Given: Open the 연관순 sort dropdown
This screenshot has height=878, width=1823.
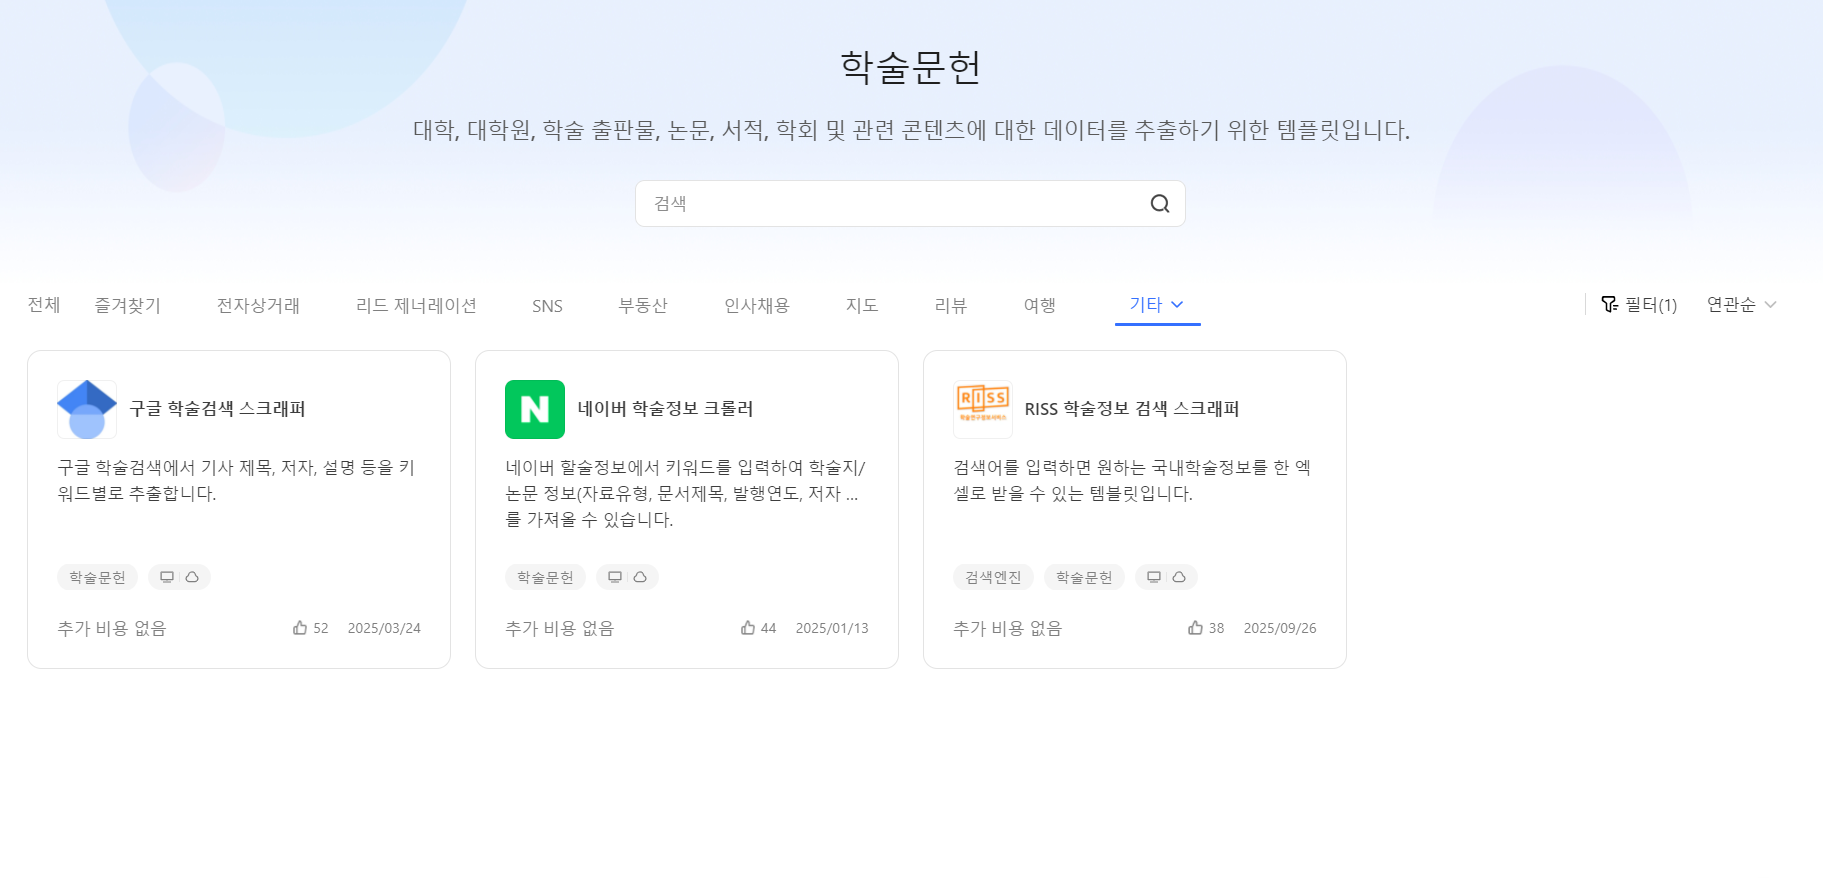Looking at the screenshot, I should point(1741,305).
